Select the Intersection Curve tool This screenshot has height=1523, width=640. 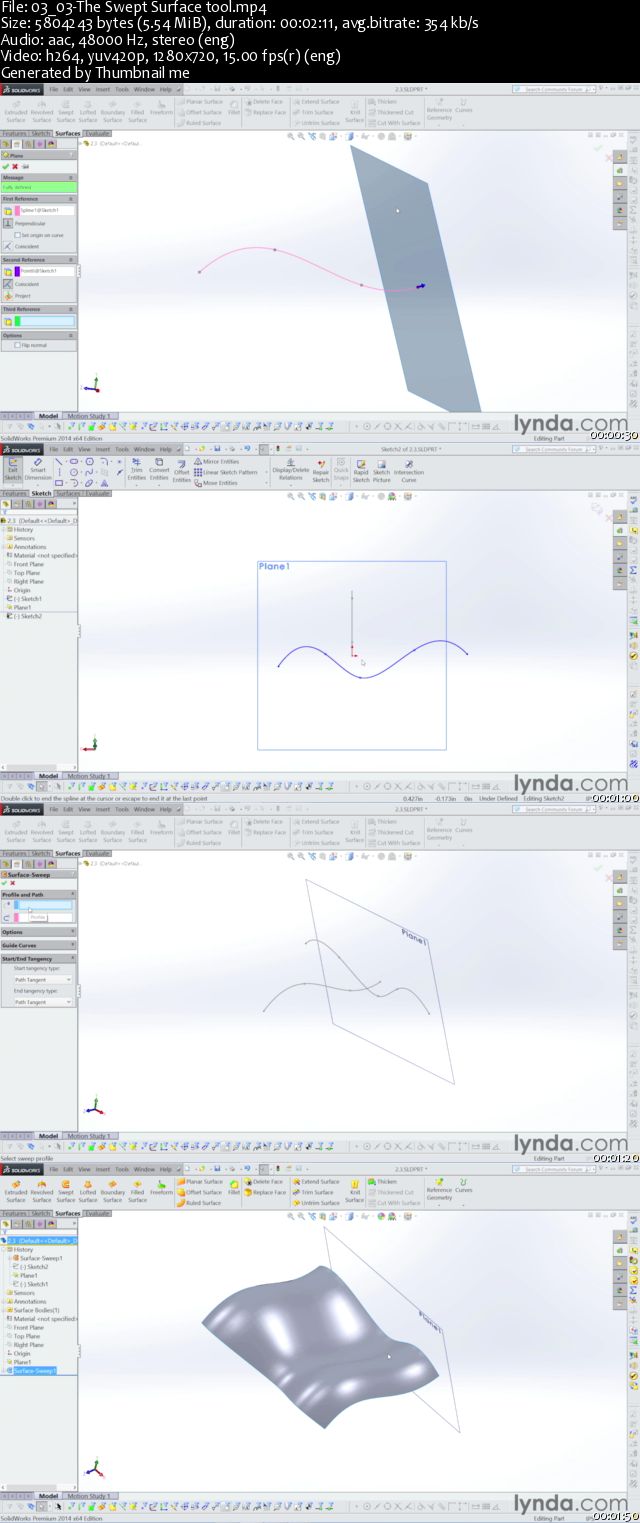[408, 470]
